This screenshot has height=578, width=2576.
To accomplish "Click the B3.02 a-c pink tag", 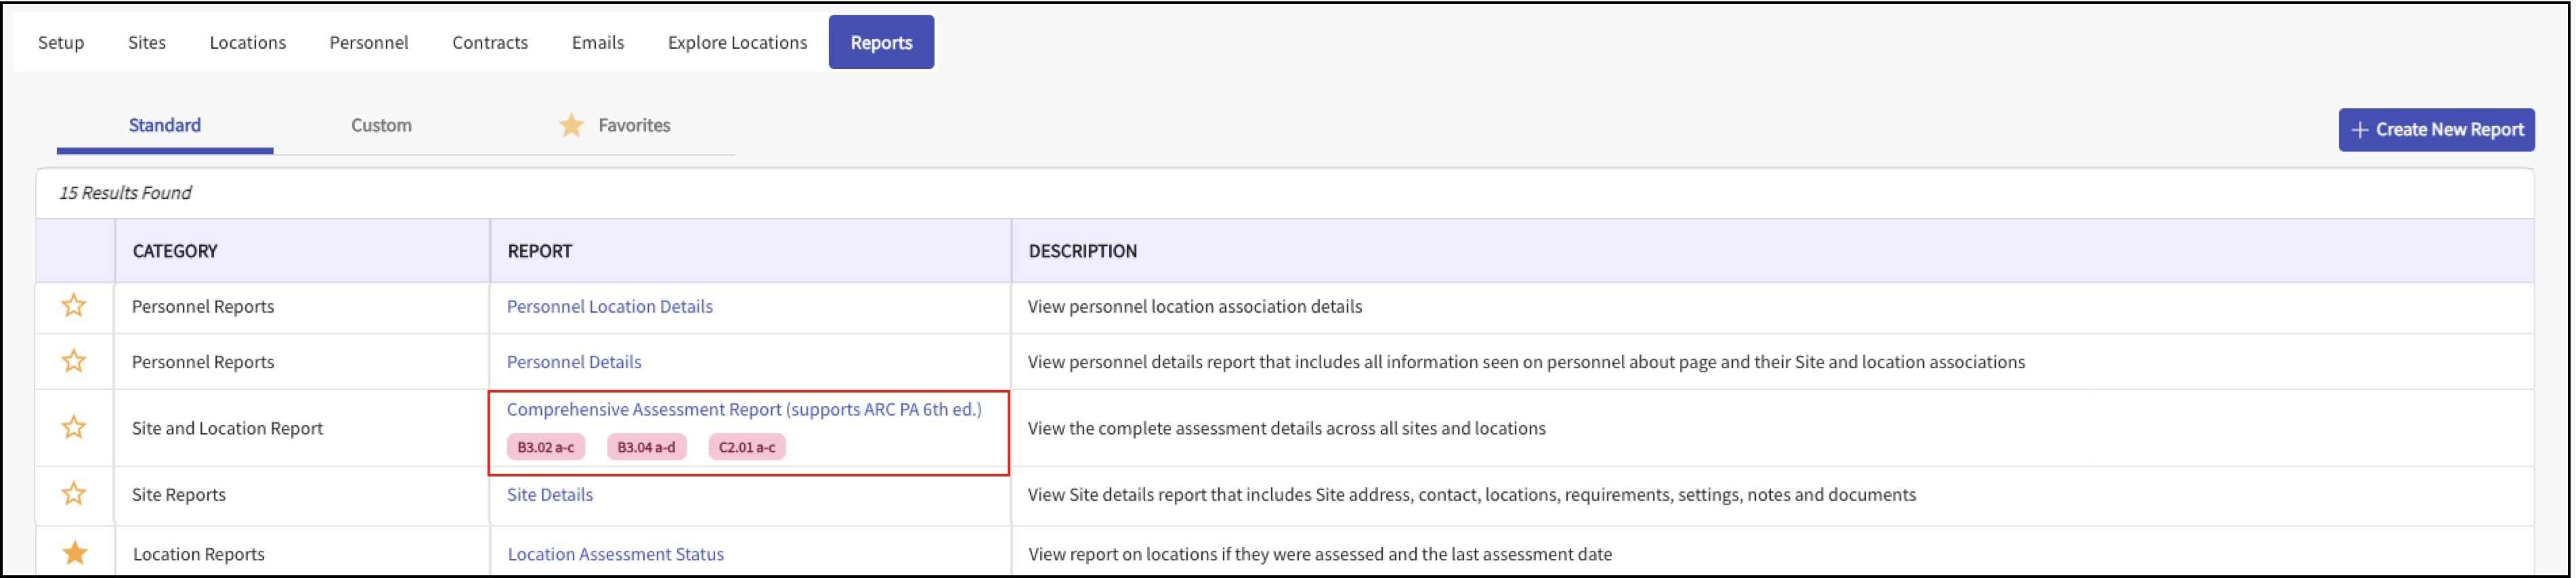I will 545,447.
